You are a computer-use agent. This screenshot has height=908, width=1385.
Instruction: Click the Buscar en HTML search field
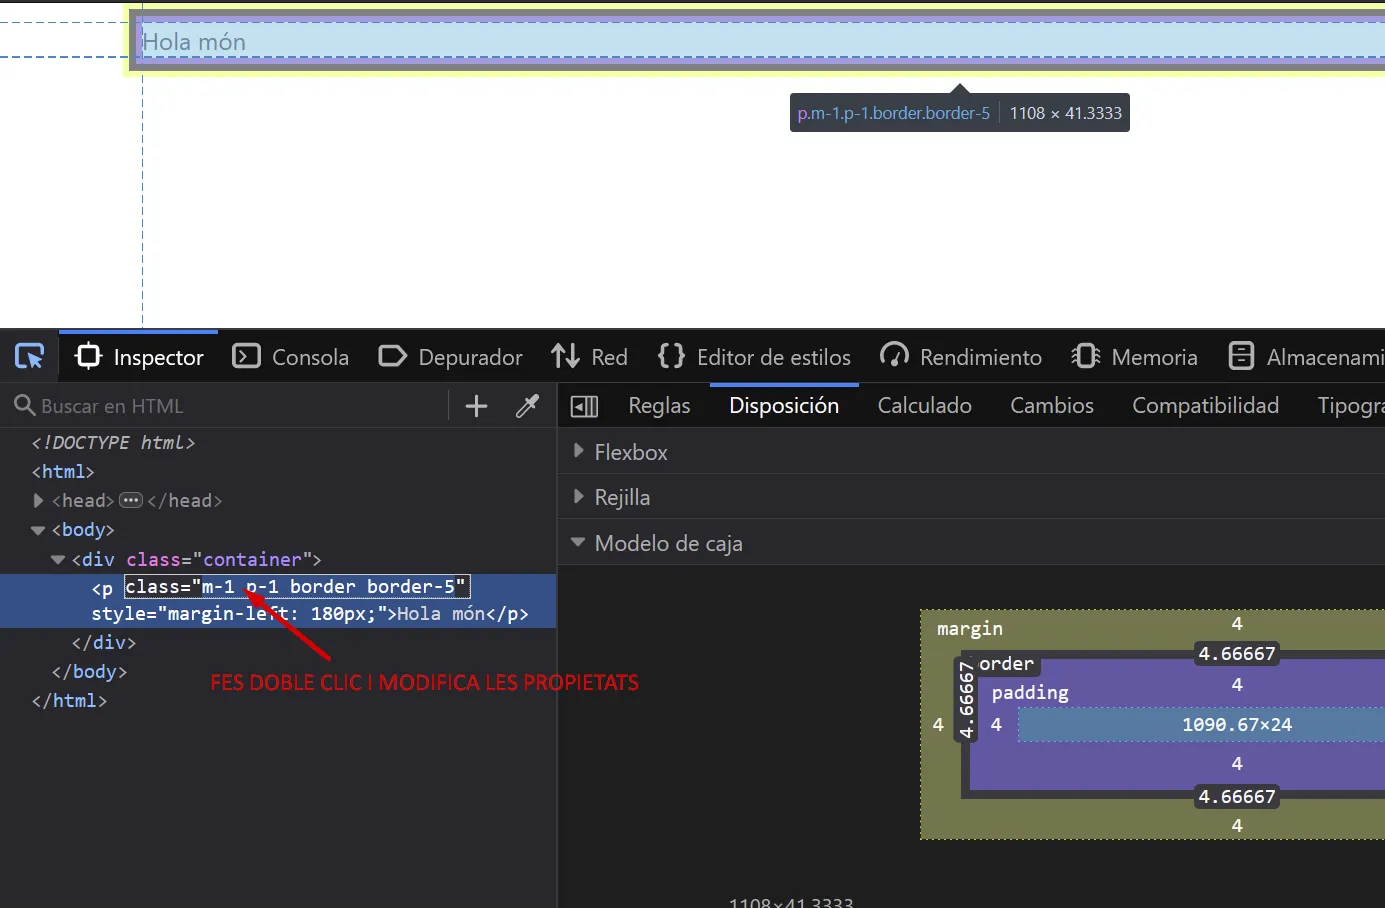pyautogui.click(x=230, y=406)
